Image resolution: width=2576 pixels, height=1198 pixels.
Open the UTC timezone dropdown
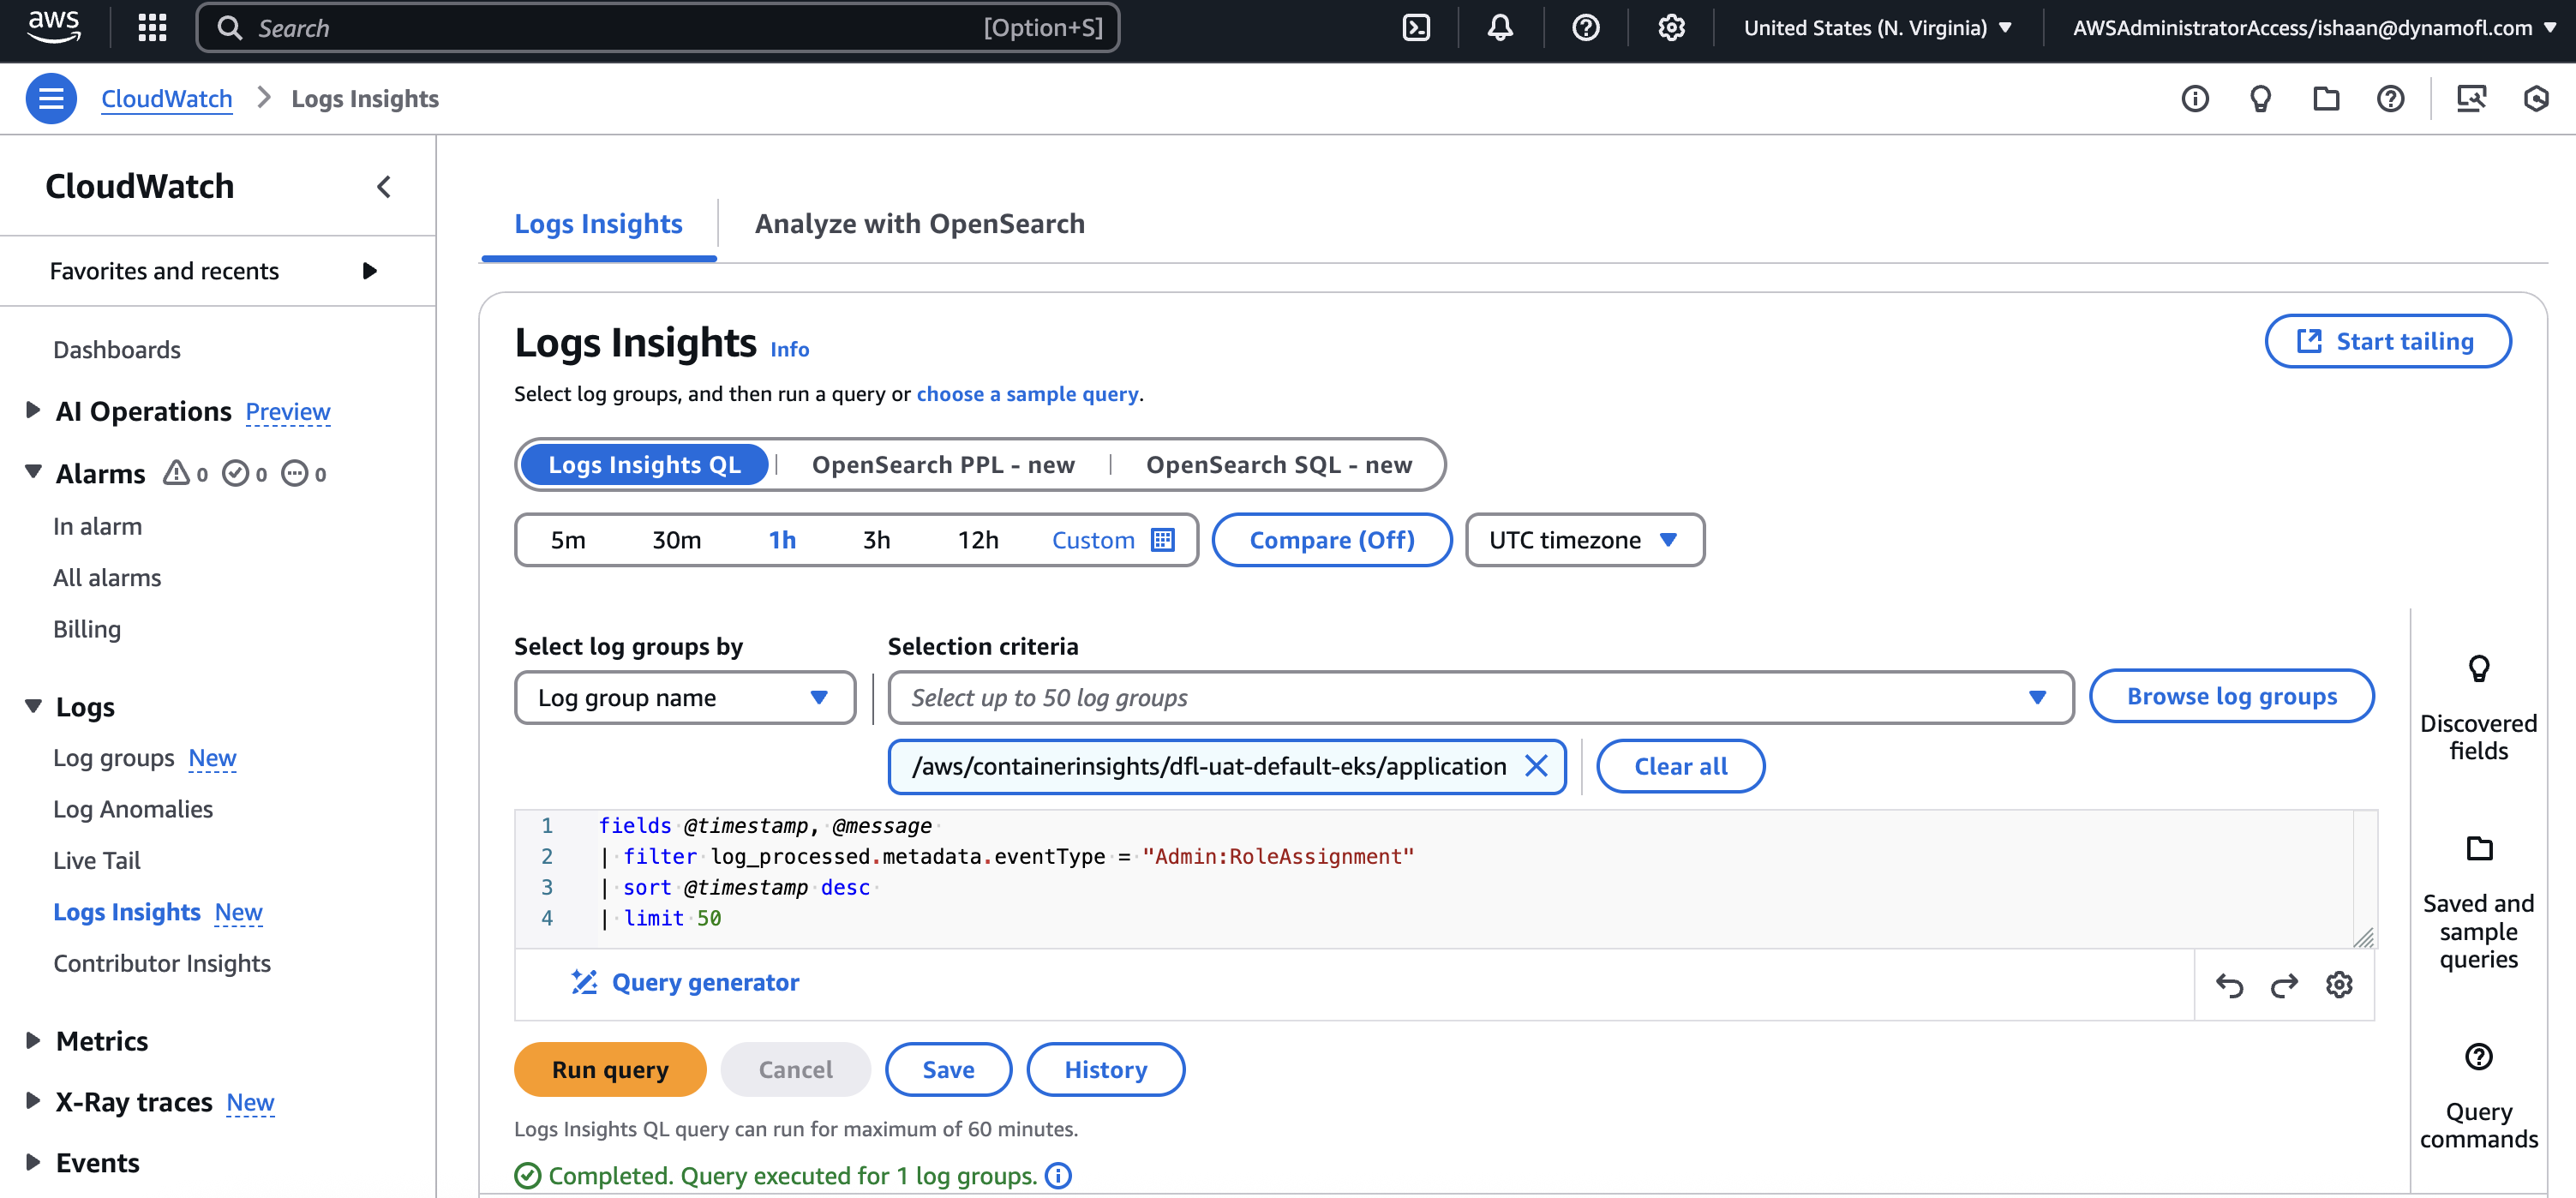[1584, 540]
